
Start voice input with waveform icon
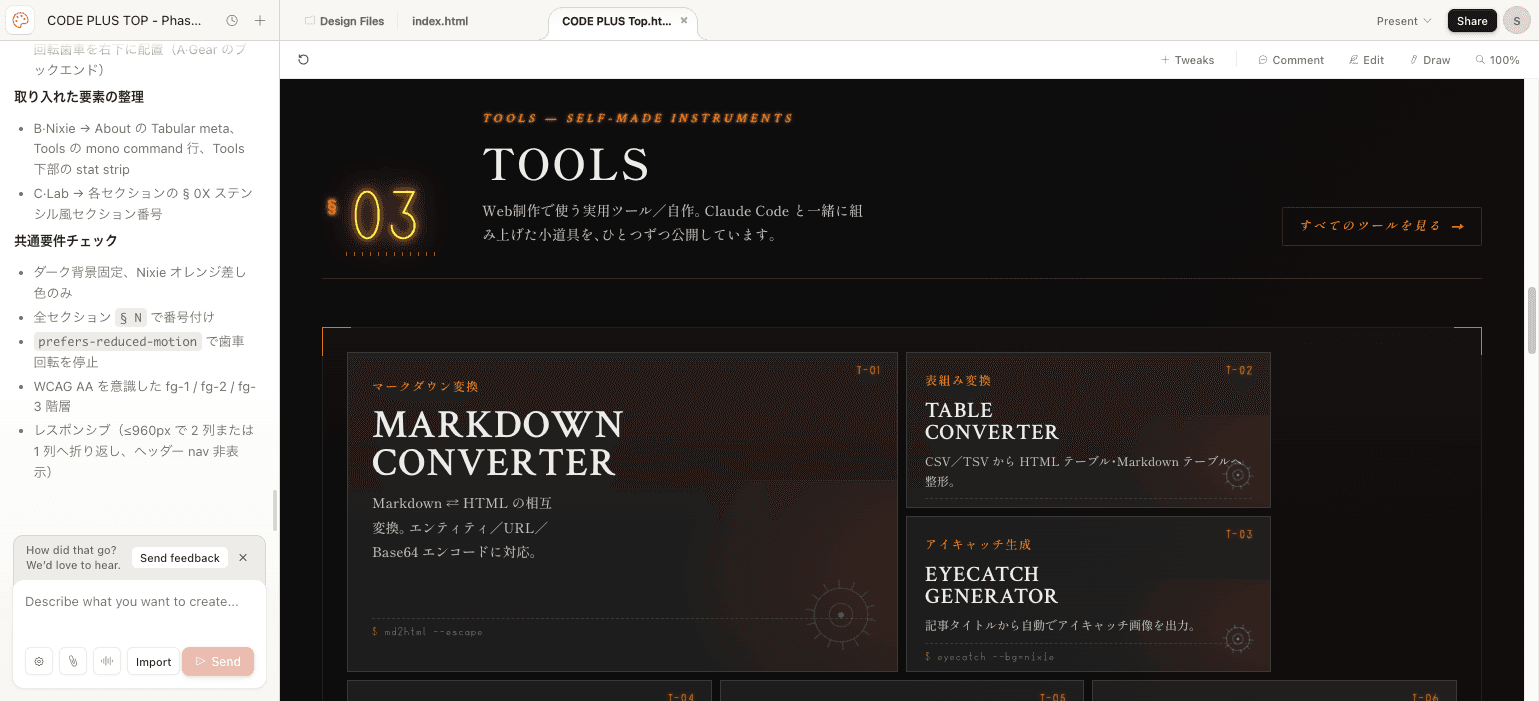tap(107, 661)
